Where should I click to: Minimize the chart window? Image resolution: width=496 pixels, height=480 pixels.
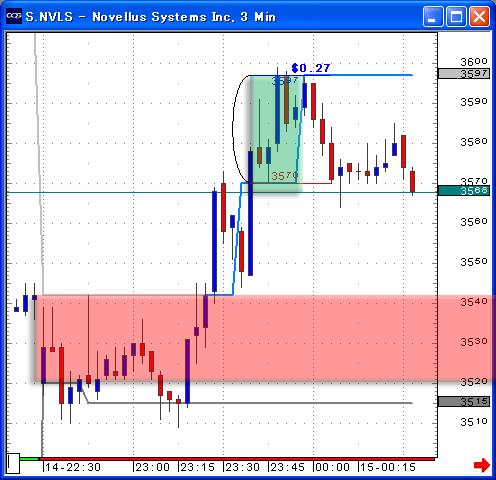(433, 16)
